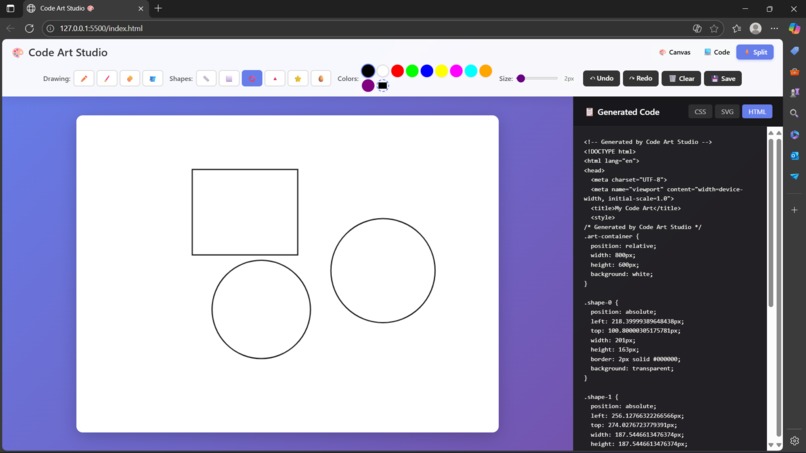This screenshot has width=806, height=453.
Task: Open the browser profile avatar
Action: tap(755, 28)
